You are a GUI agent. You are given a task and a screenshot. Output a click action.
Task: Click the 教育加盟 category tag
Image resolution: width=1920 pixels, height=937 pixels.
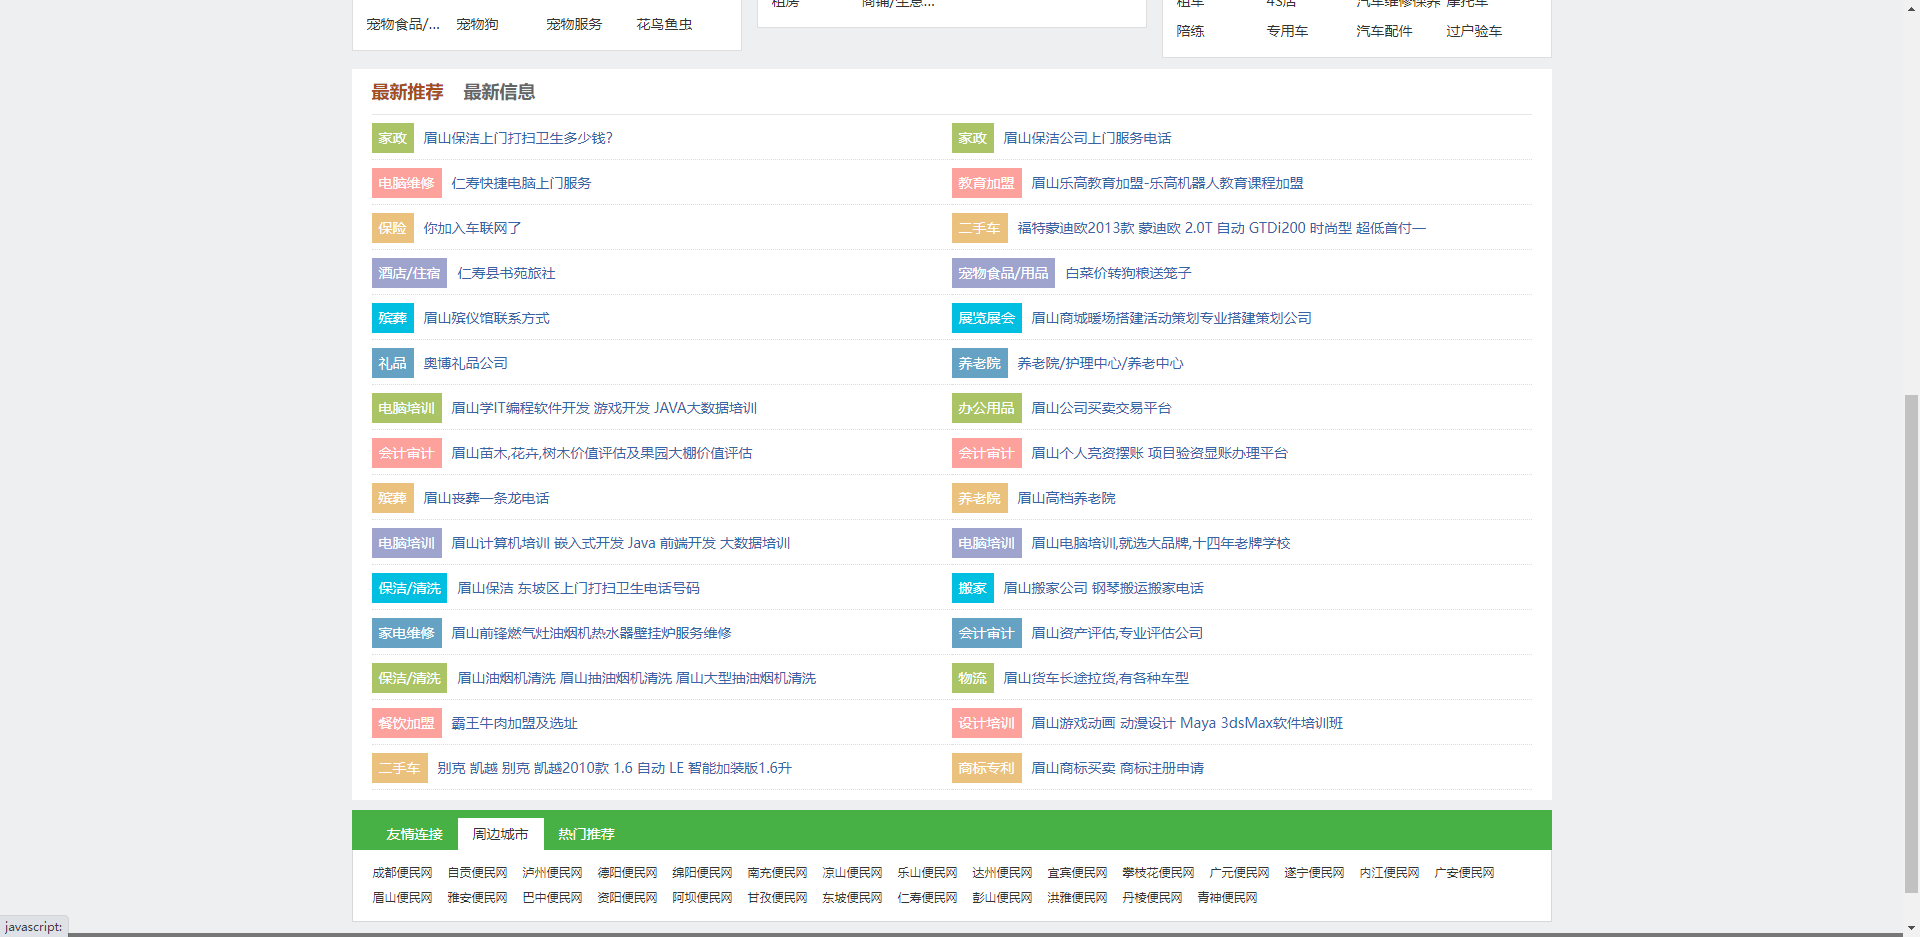pos(986,183)
